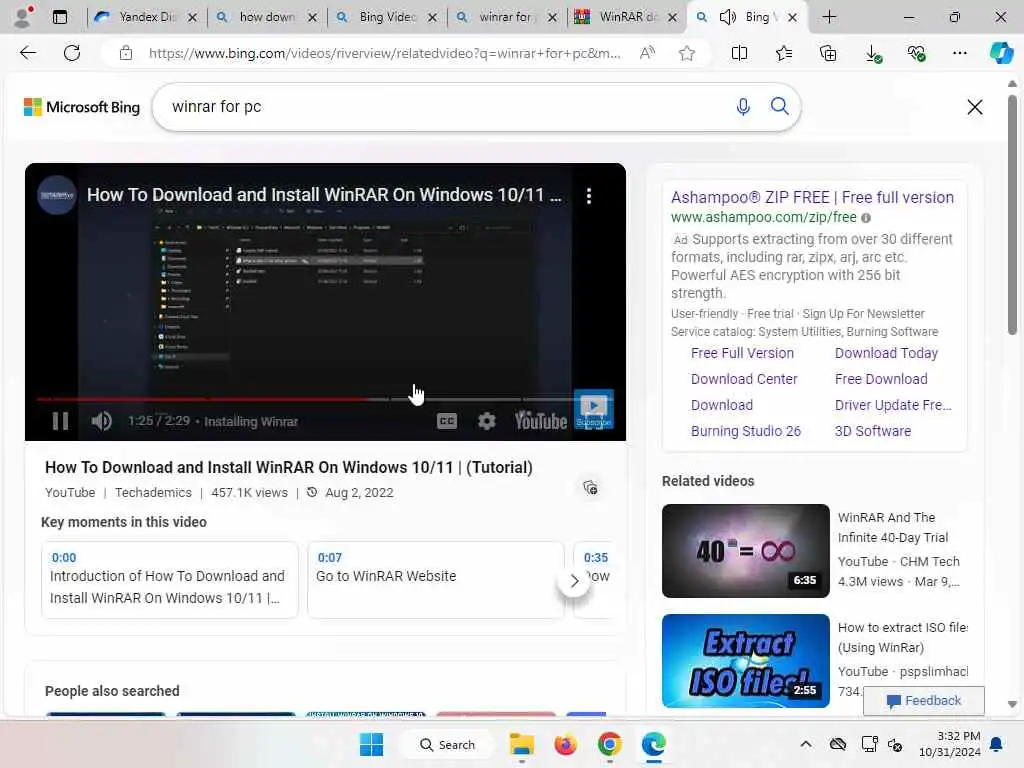Screen dimensions: 1024x768
Task: Open Browser essentials heart icon
Action: [916, 53]
